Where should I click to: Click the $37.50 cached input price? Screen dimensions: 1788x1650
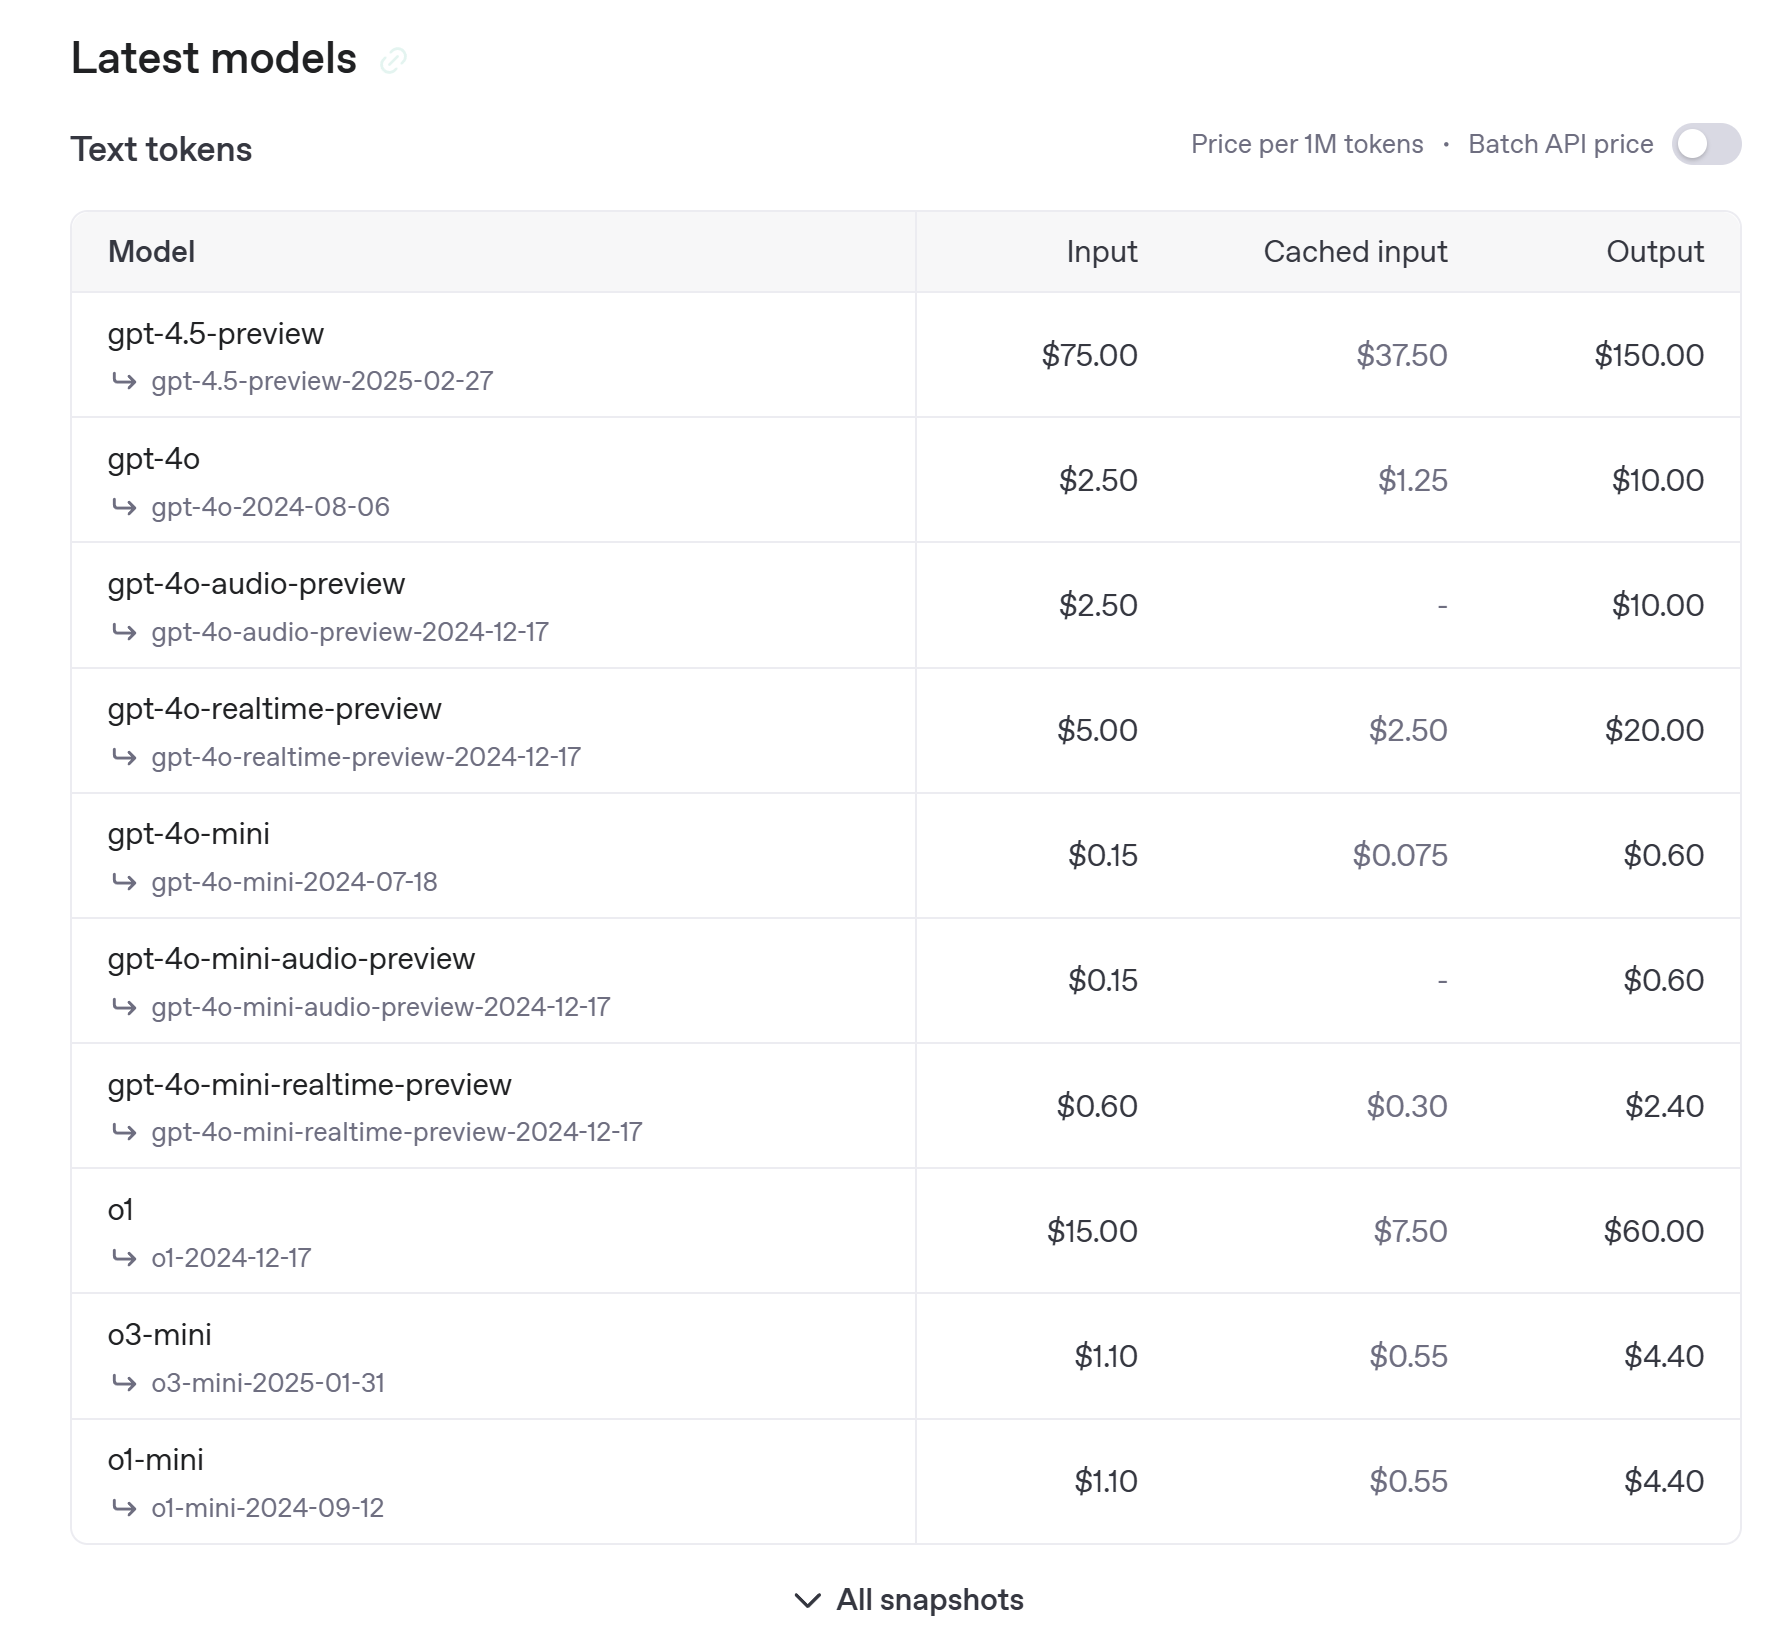click(x=1401, y=355)
